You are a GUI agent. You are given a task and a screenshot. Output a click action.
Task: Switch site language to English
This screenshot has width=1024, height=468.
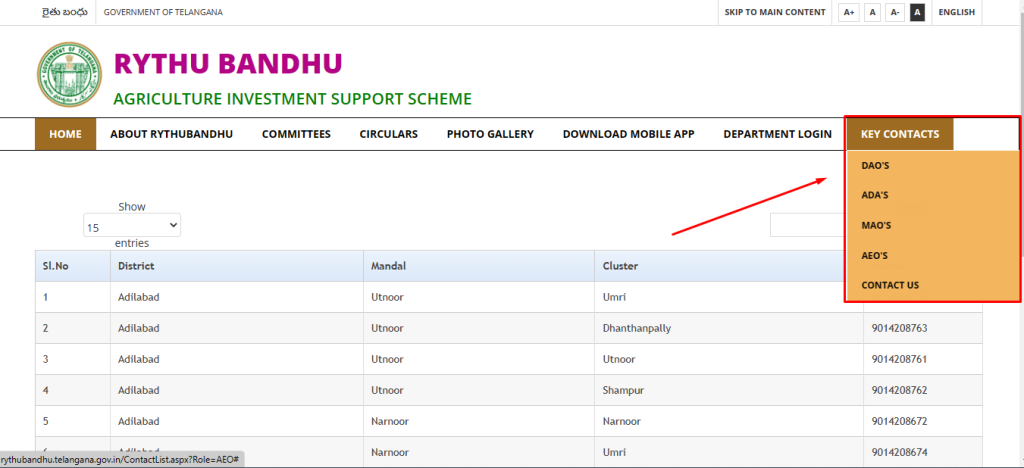point(956,12)
